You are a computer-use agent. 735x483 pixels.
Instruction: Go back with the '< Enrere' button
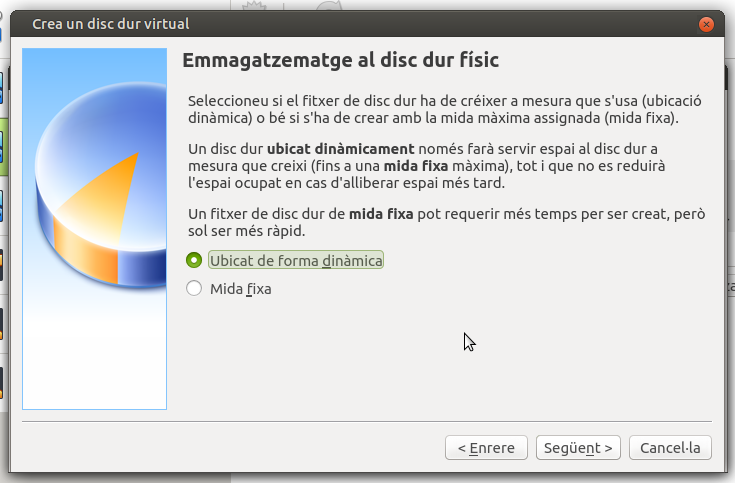486,447
